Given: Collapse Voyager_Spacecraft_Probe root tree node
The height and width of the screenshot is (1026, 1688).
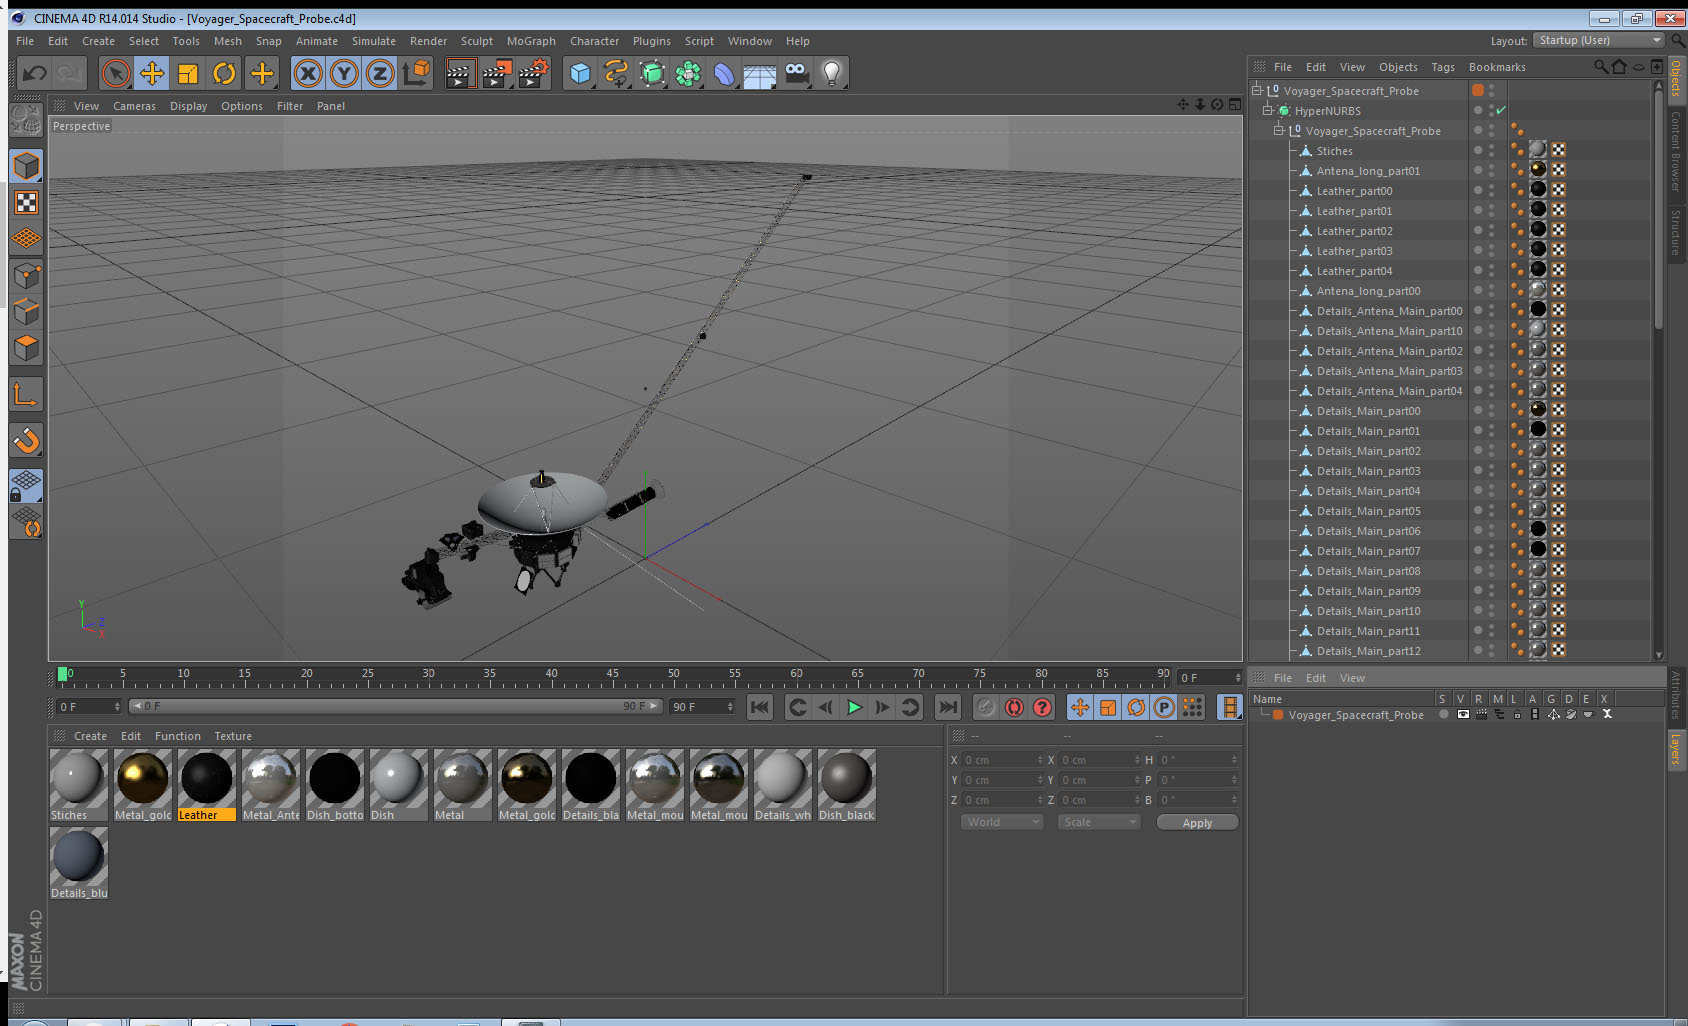Looking at the screenshot, I should (x=1257, y=90).
